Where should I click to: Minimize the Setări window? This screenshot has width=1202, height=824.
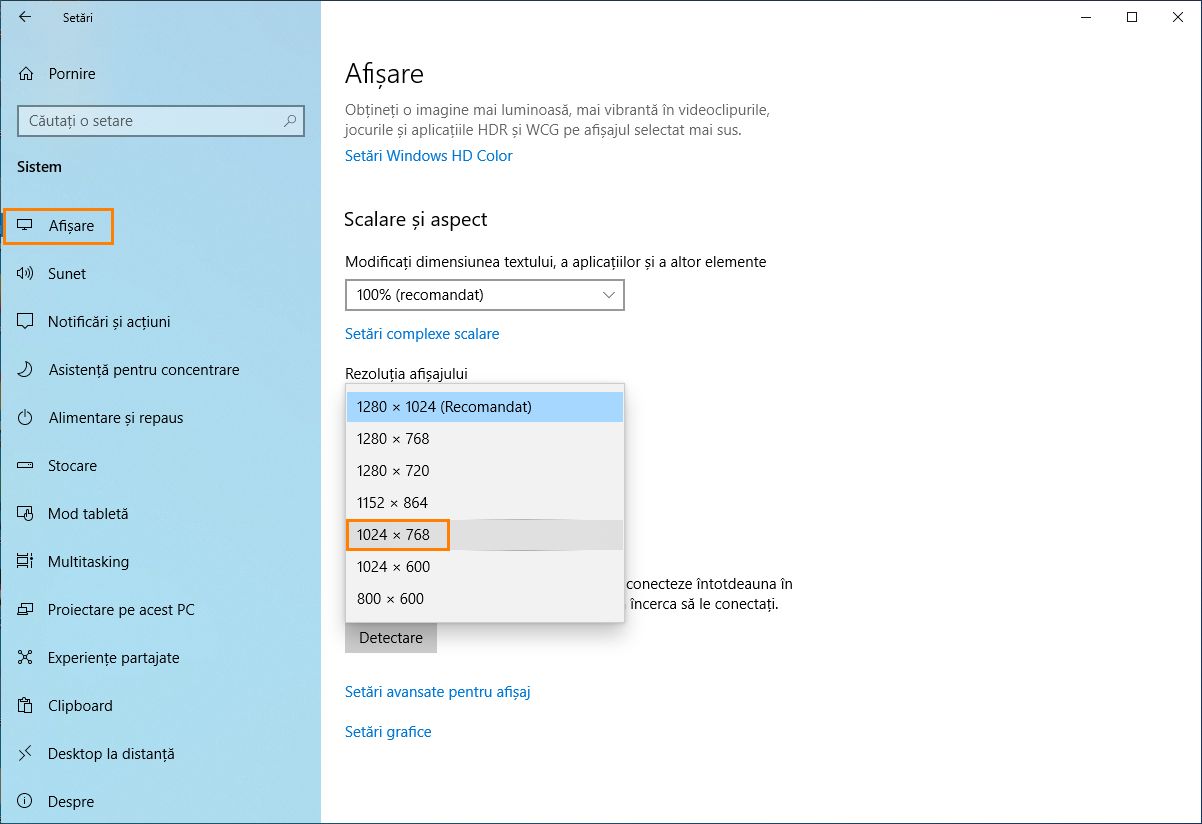point(1086,17)
